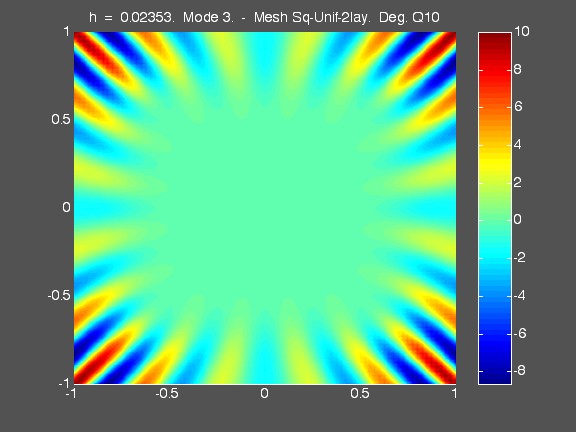Click the plot title text 'Mode 3.'
The width and height of the screenshot is (576, 432).
tap(208, 17)
